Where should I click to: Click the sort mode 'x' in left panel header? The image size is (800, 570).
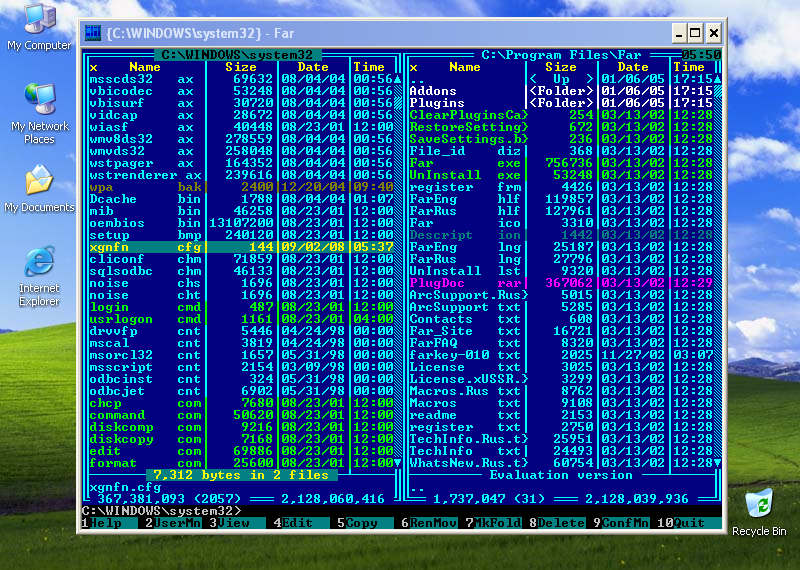[x=93, y=67]
